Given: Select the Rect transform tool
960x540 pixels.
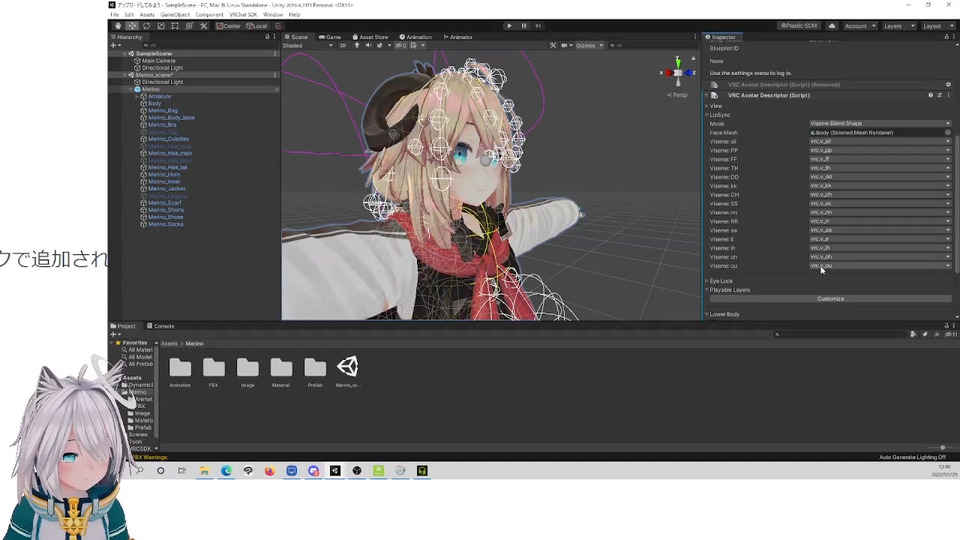Looking at the screenshot, I should 174,26.
